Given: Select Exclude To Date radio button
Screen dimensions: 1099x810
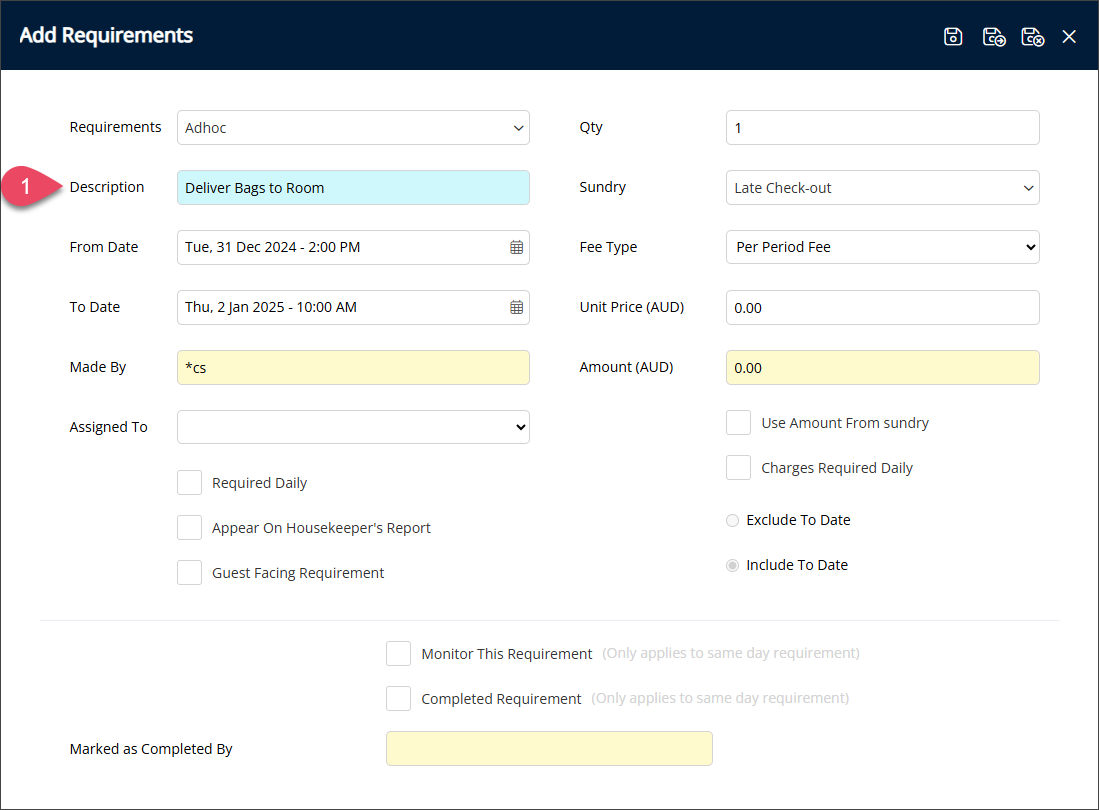Looking at the screenshot, I should click(732, 520).
